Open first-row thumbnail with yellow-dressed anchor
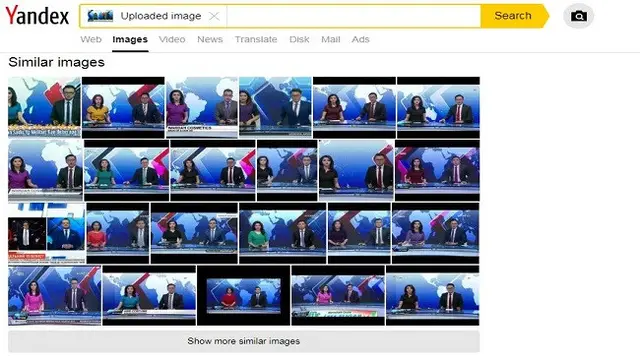 123,107
